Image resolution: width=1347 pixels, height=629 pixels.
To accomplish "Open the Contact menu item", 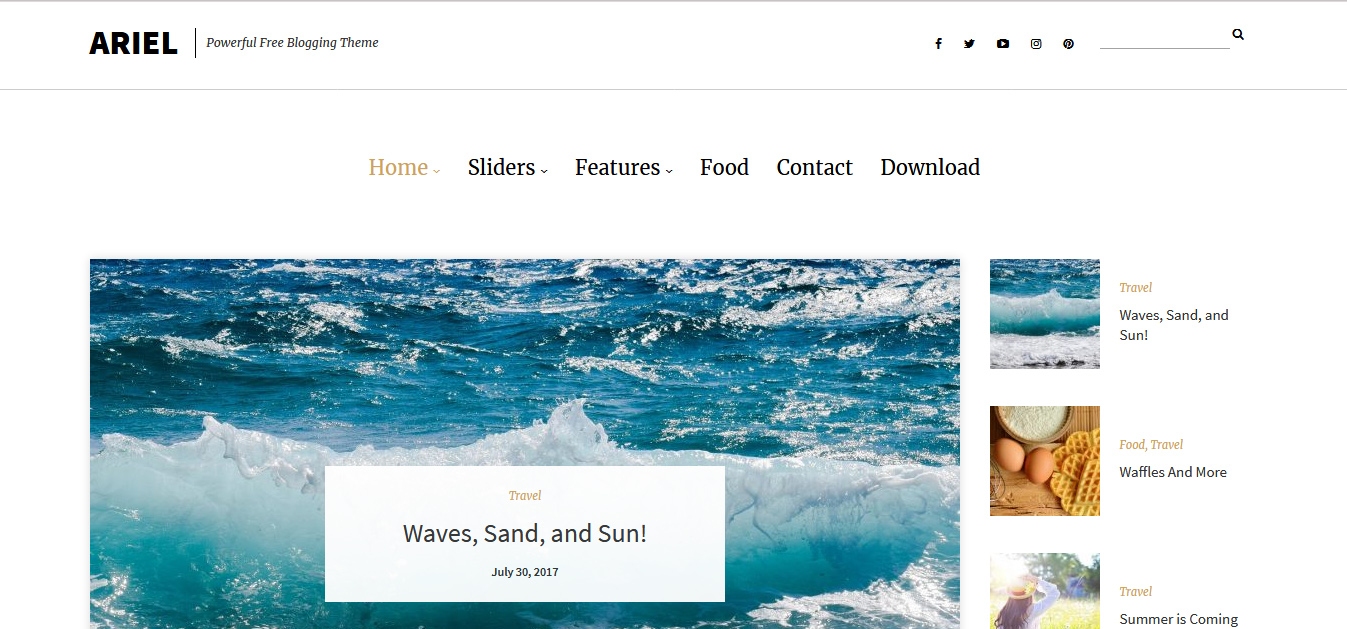I will pos(814,167).
